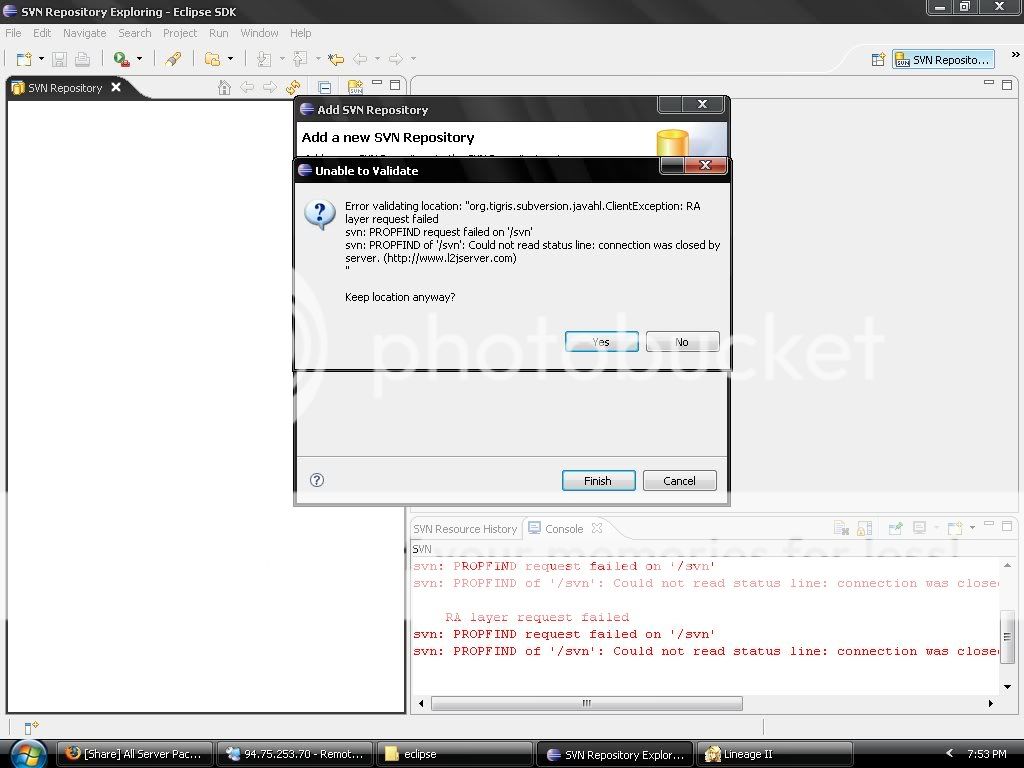This screenshot has width=1024, height=768.
Task: Click the External Tools run icon
Action: (x=121, y=59)
